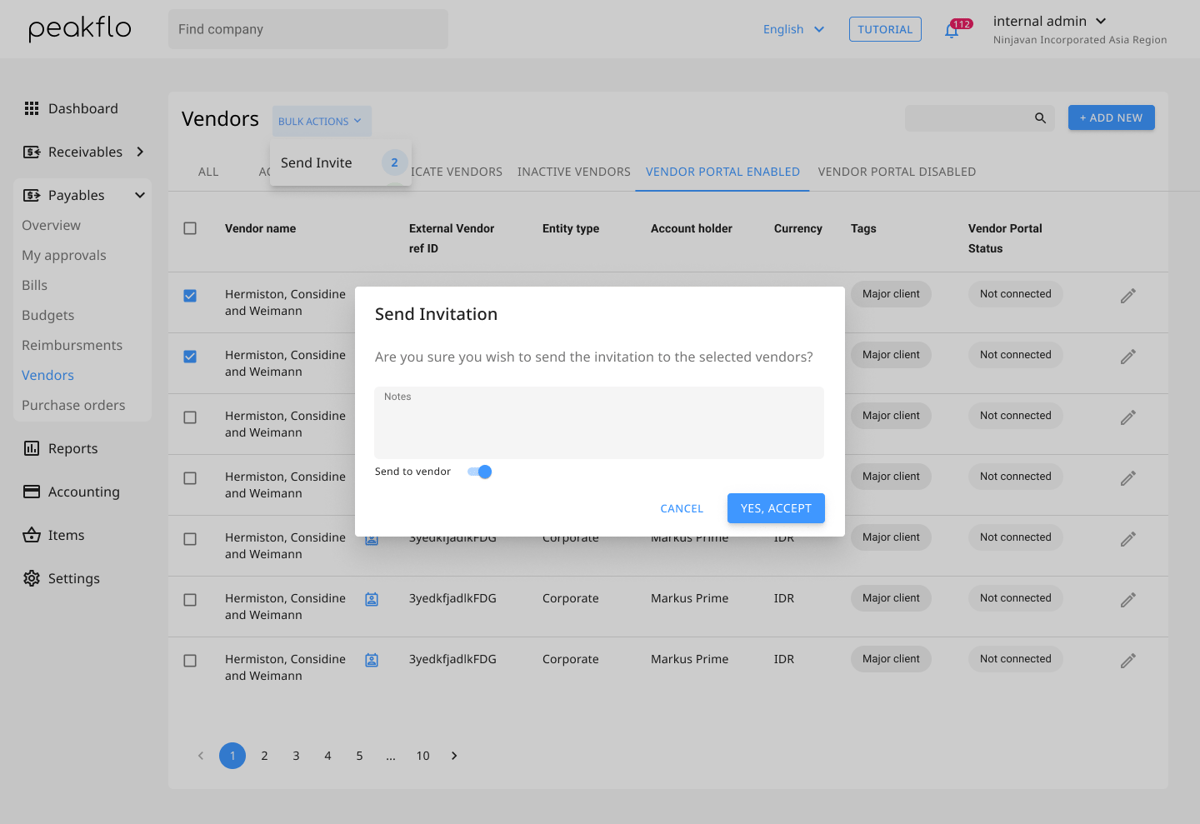
Task: Click contact card icon in last vendor row
Action: pos(371,660)
